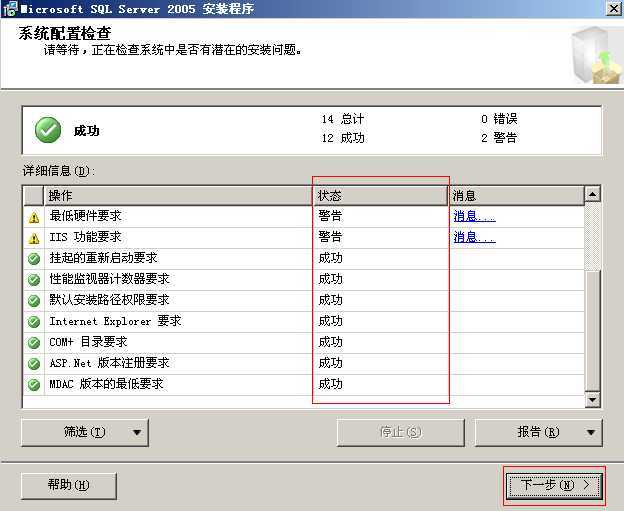Select the IIS 功能要求 row text
This screenshot has height=511, width=624.
pos(85,237)
